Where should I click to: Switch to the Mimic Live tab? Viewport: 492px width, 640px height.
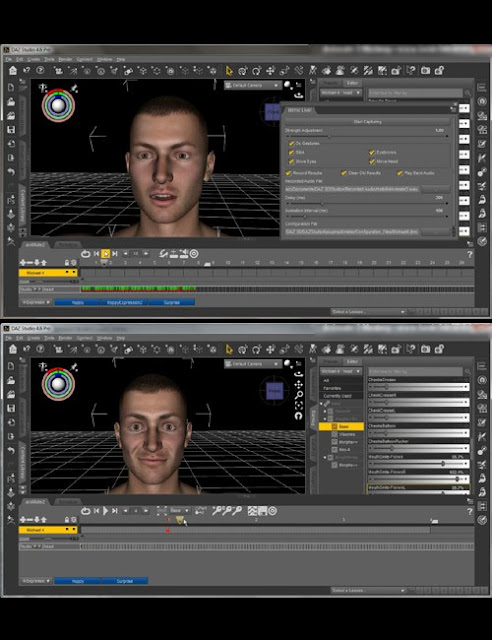click(300, 110)
